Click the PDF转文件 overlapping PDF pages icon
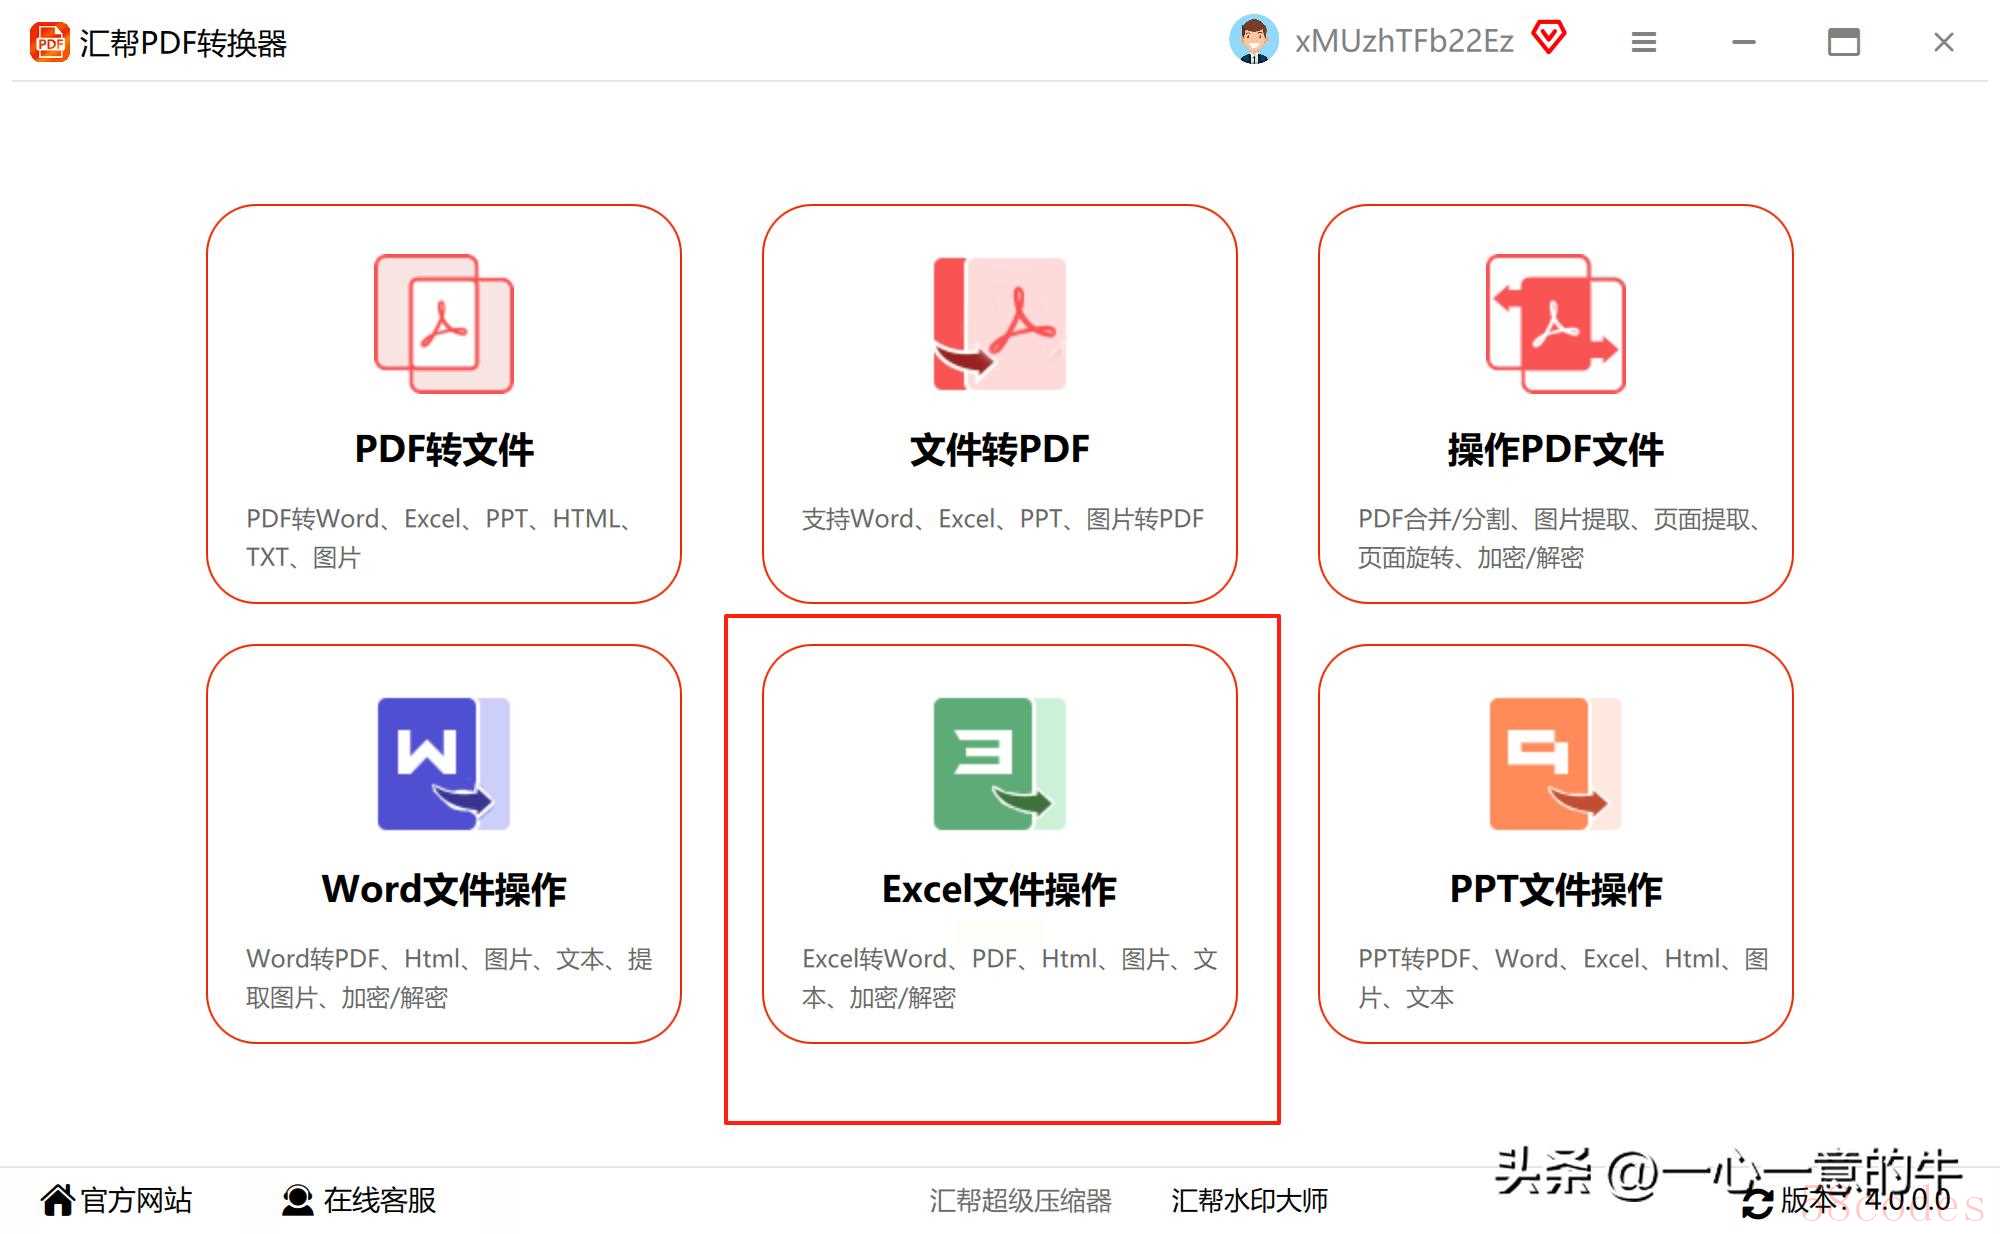 coord(444,323)
